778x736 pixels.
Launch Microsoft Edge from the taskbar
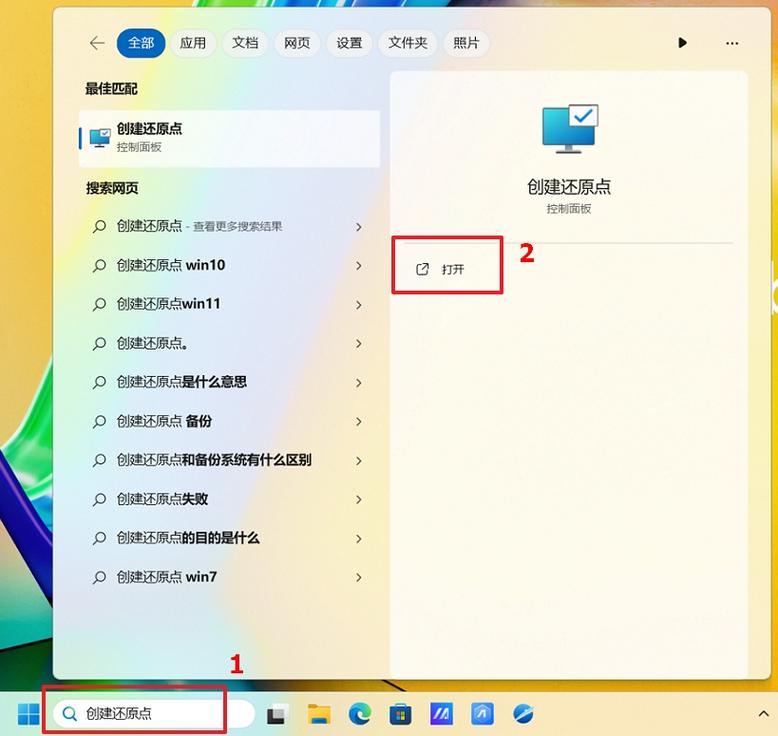[x=360, y=714]
